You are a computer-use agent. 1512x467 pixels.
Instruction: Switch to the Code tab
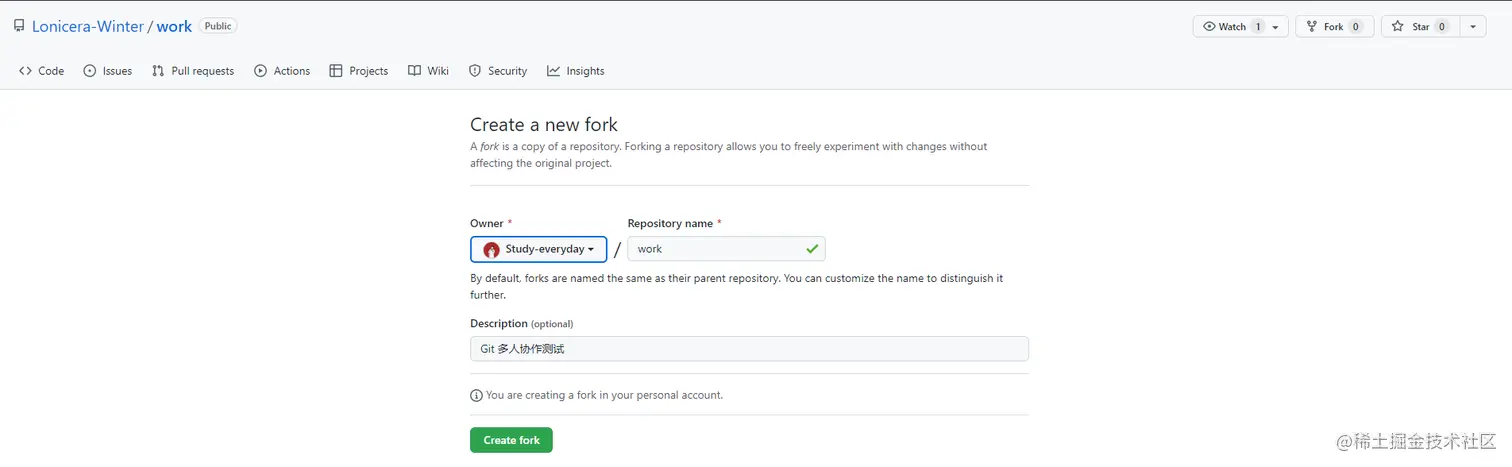coord(42,71)
